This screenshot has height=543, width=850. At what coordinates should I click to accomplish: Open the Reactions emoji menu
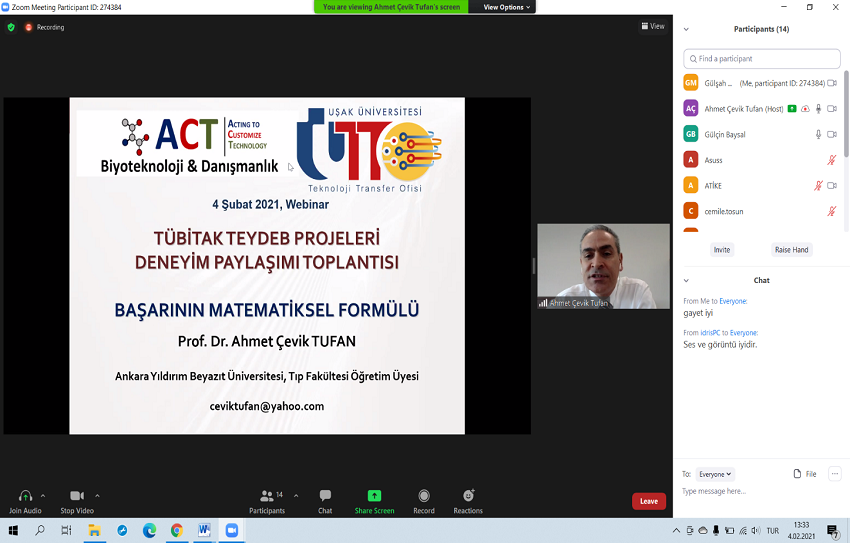click(x=468, y=496)
